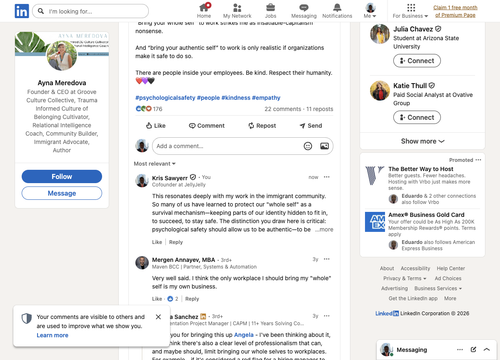Screen dimensions: 500x360
Task: Repost this post
Action: [x=262, y=126]
